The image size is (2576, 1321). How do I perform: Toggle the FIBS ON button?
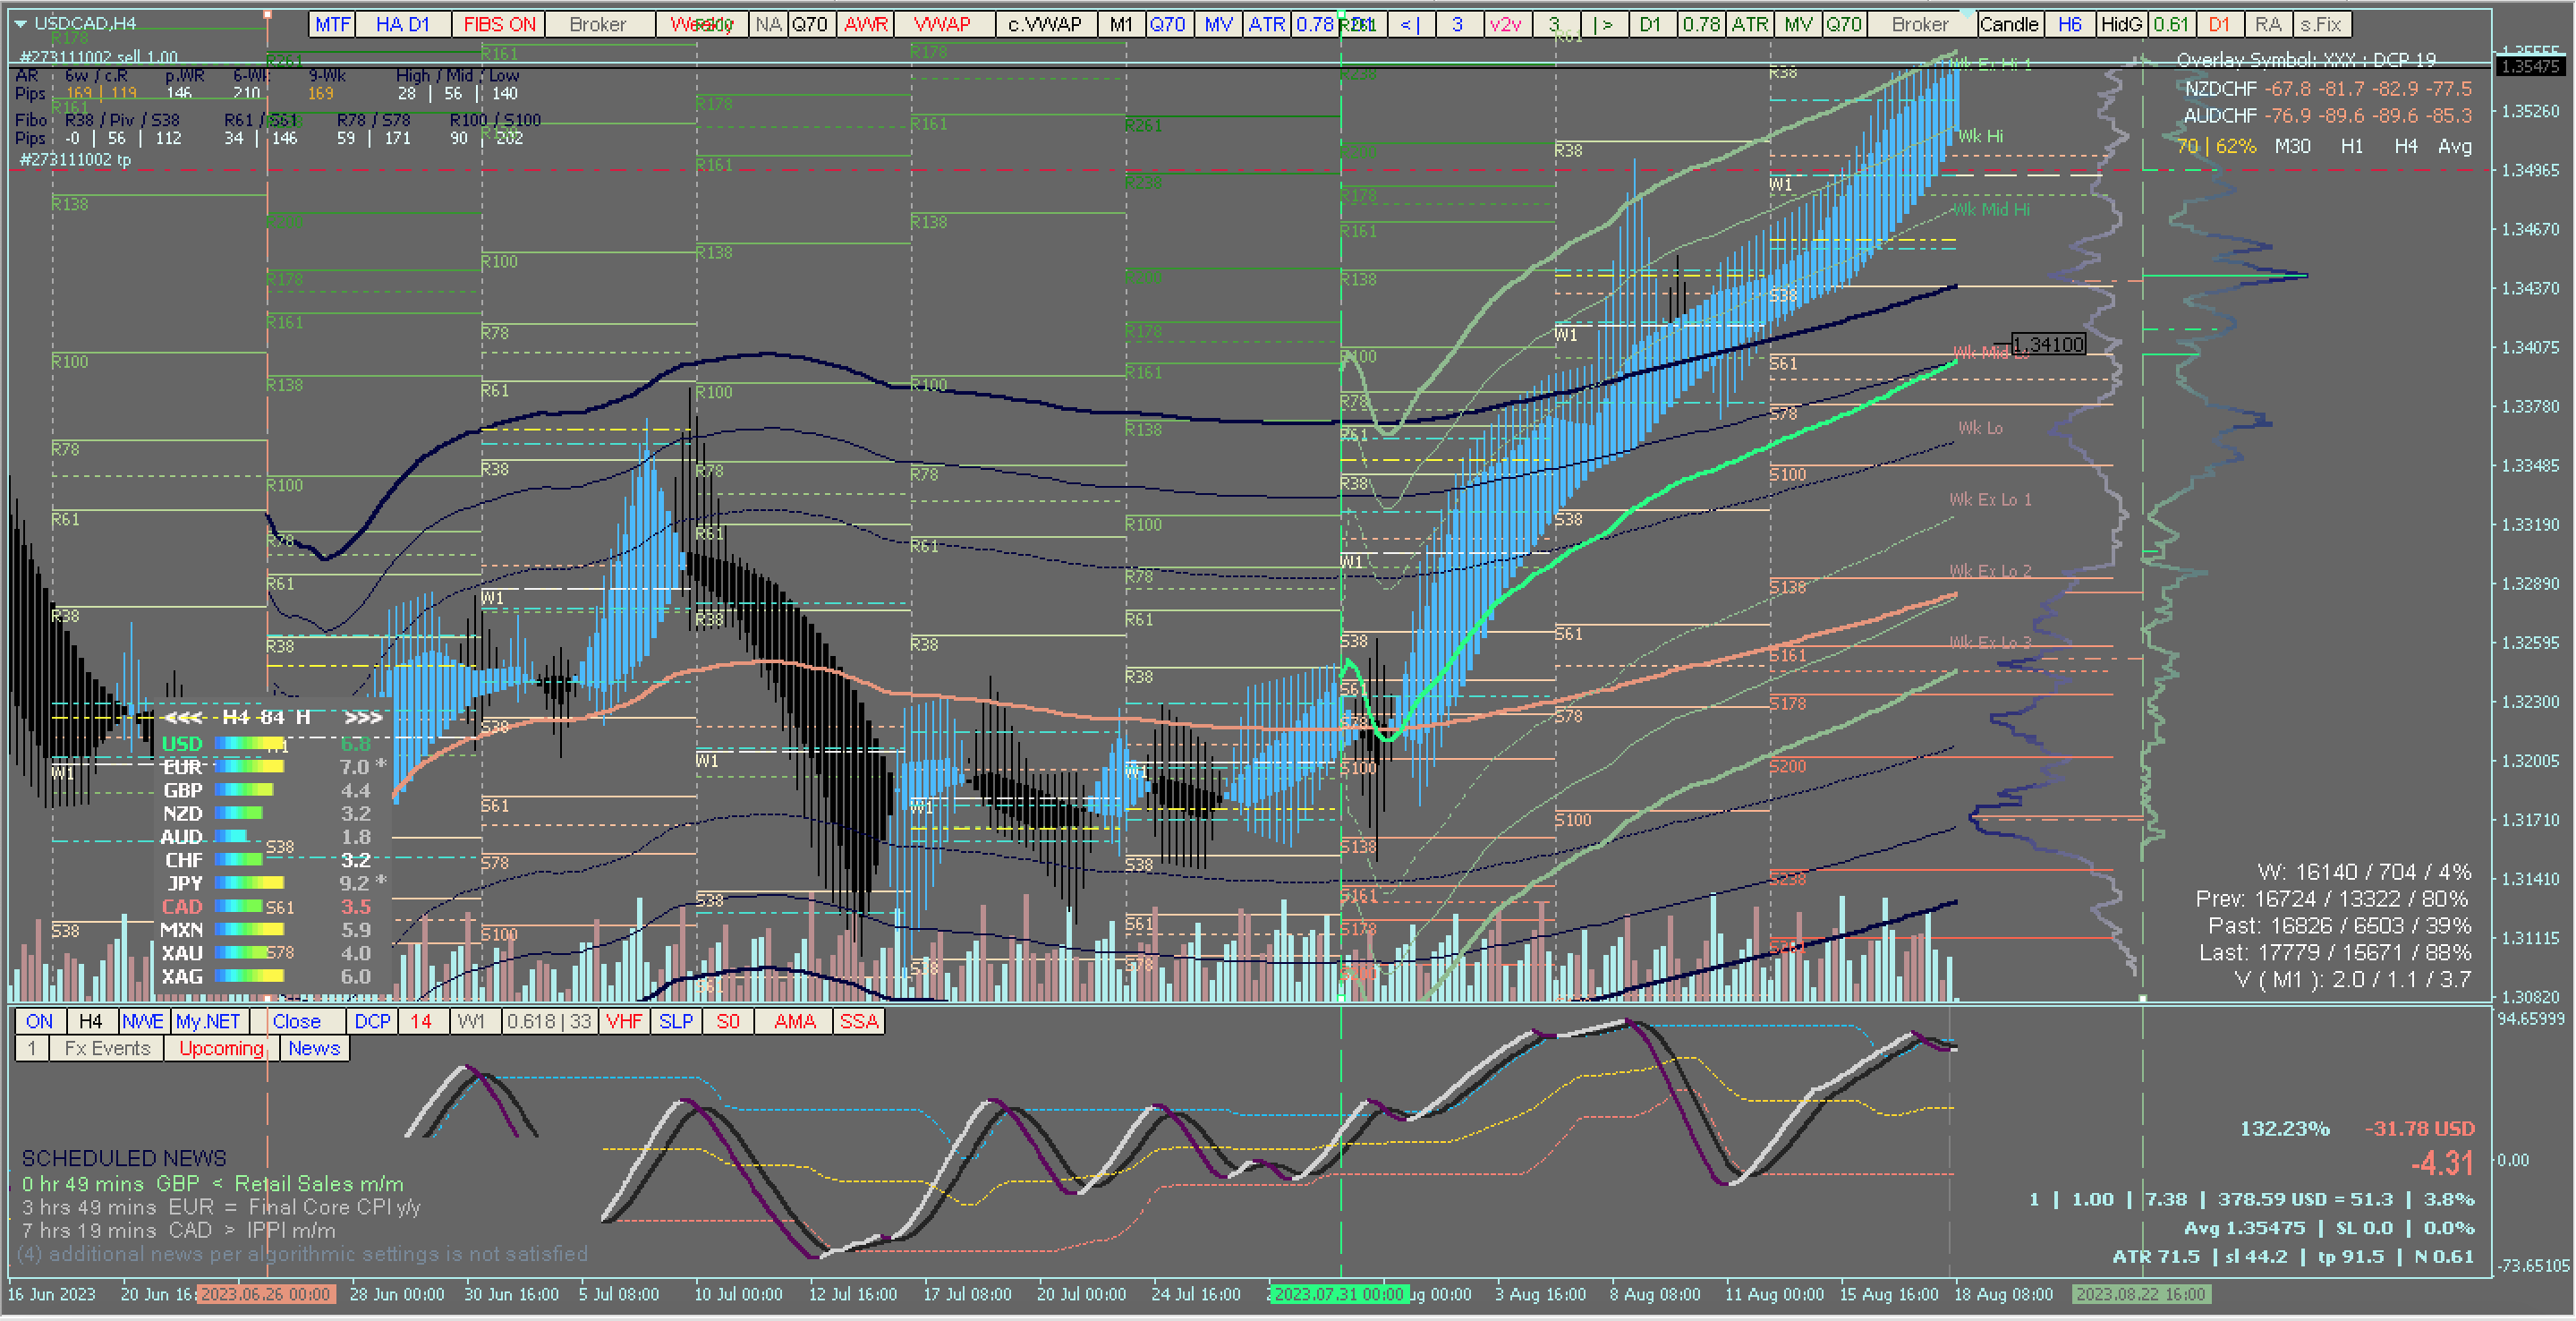coord(499,24)
